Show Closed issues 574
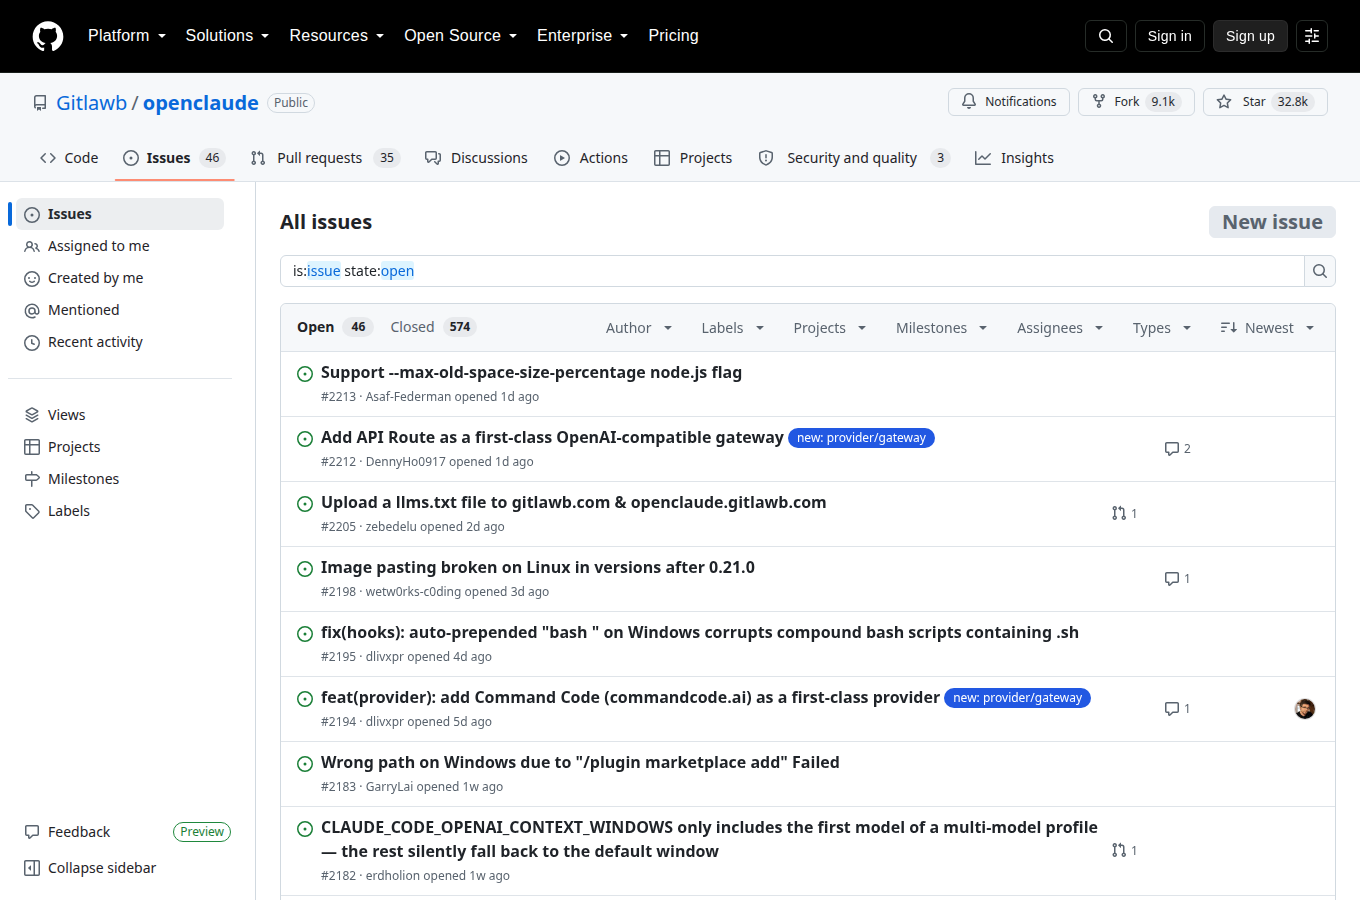 [x=433, y=327]
